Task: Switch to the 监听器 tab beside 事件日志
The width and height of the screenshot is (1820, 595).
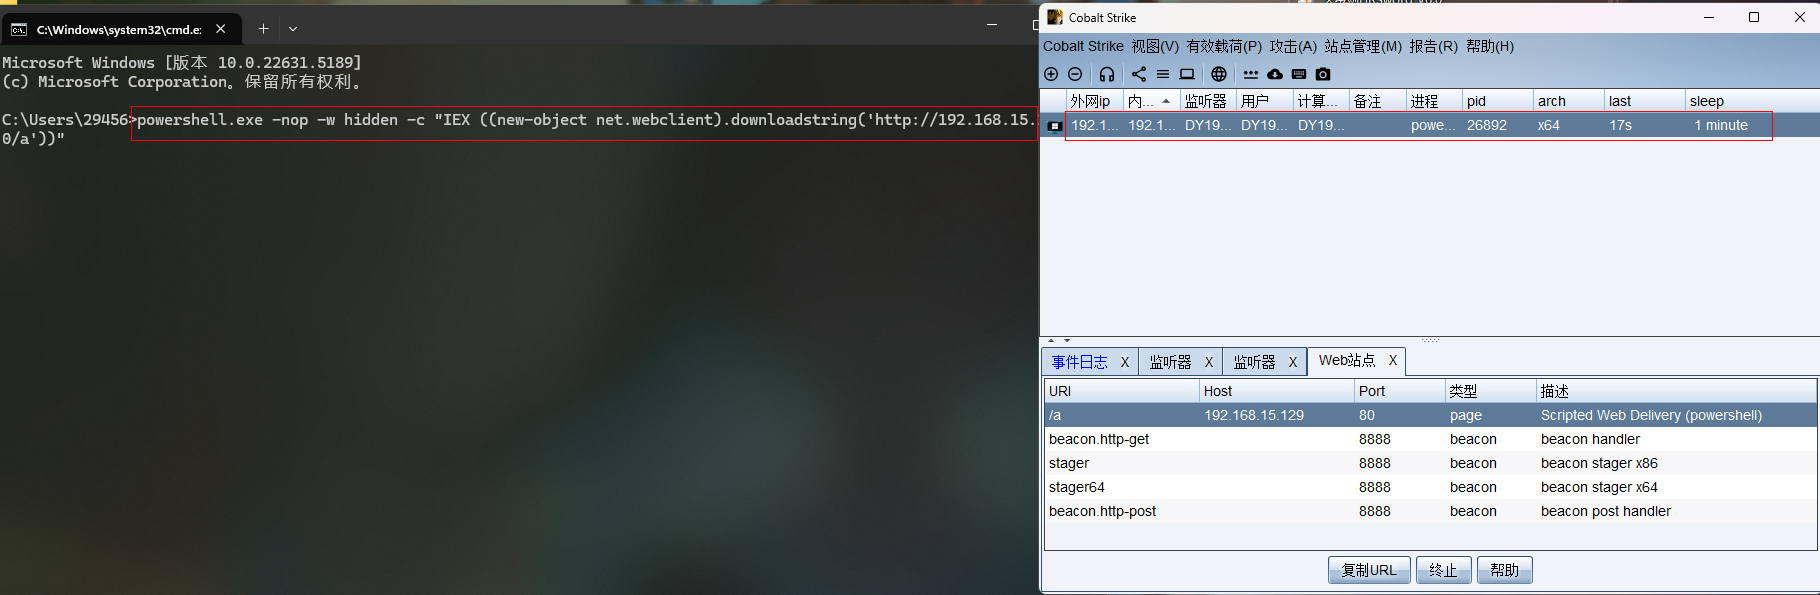Action: (1170, 362)
